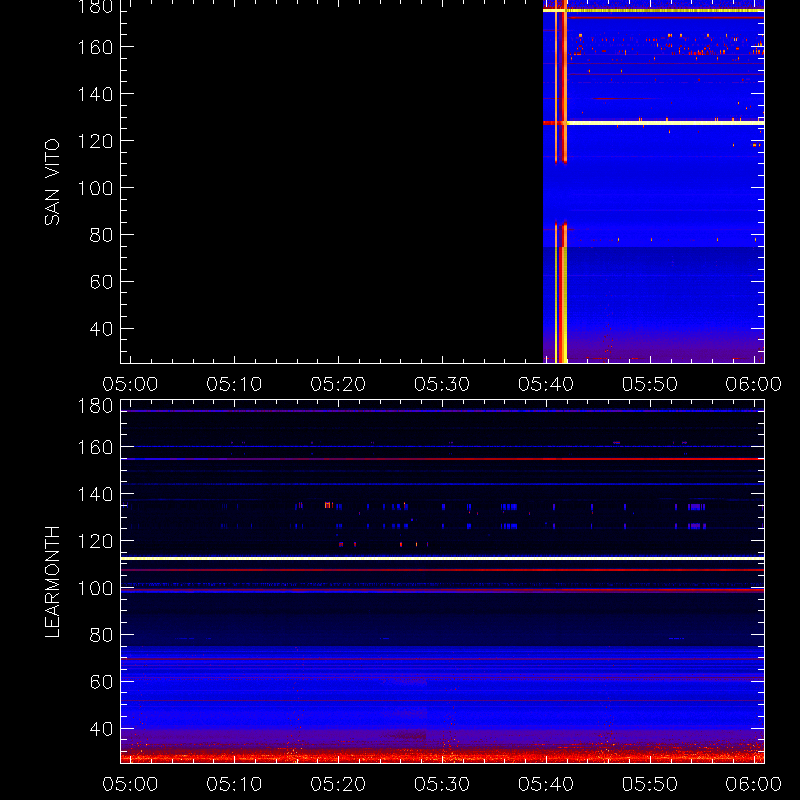Click the LEARMONTH axis title

pyautogui.click(x=52, y=582)
